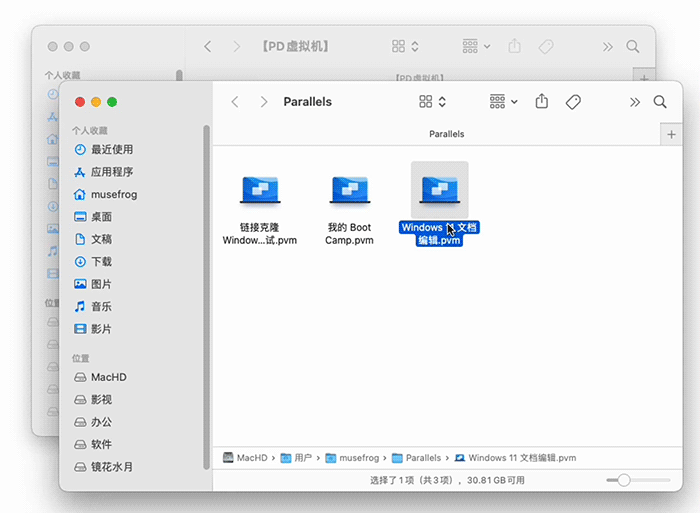Click the Windows 11 文档编辑.pvm file name
700x513 pixels.
click(439, 234)
